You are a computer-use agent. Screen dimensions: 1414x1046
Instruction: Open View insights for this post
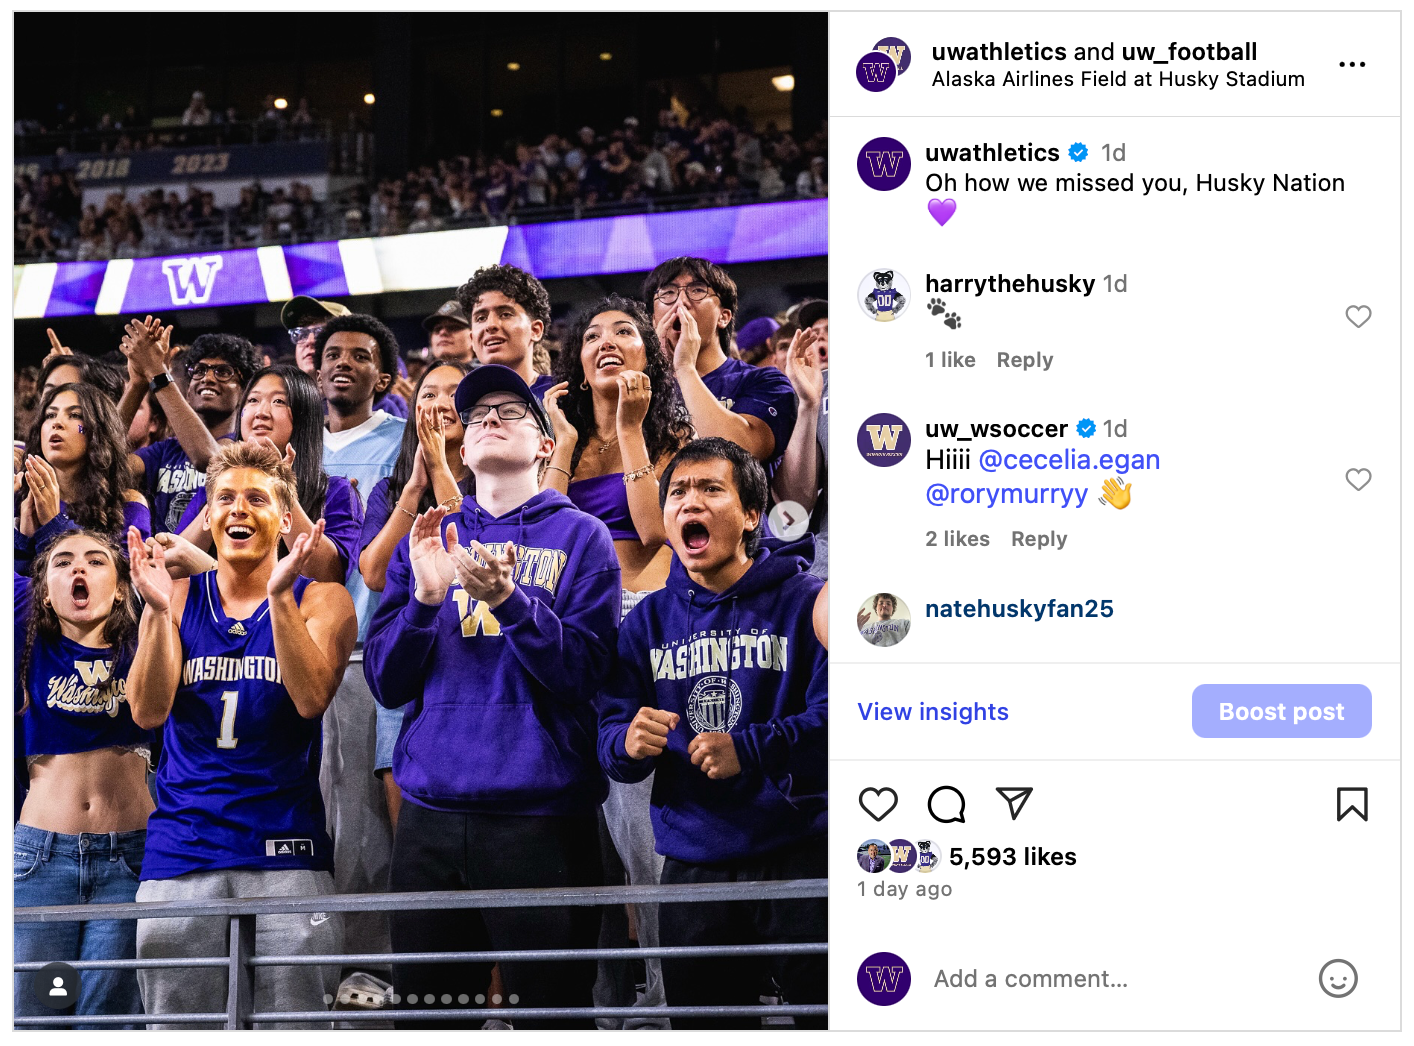[933, 712]
